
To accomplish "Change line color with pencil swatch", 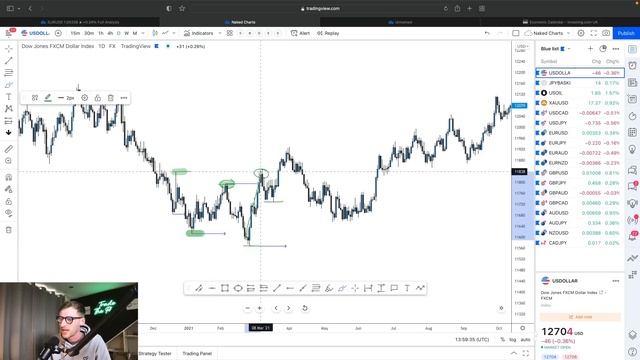I will click(x=48, y=98).
